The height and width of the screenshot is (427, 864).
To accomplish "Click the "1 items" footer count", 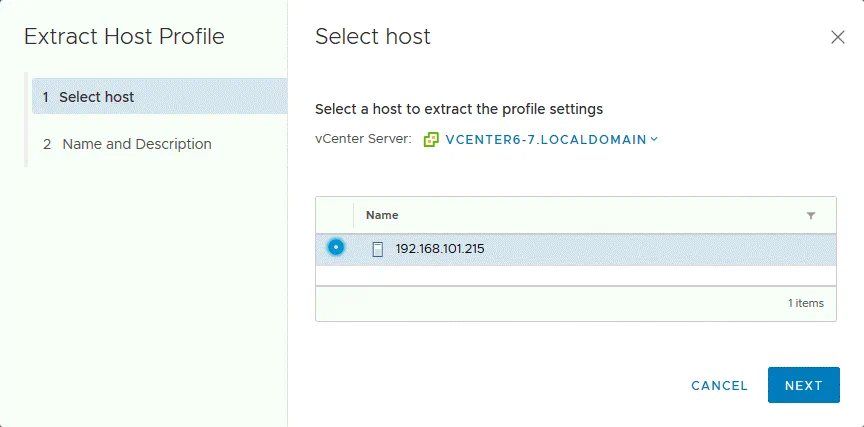I will pos(805,303).
